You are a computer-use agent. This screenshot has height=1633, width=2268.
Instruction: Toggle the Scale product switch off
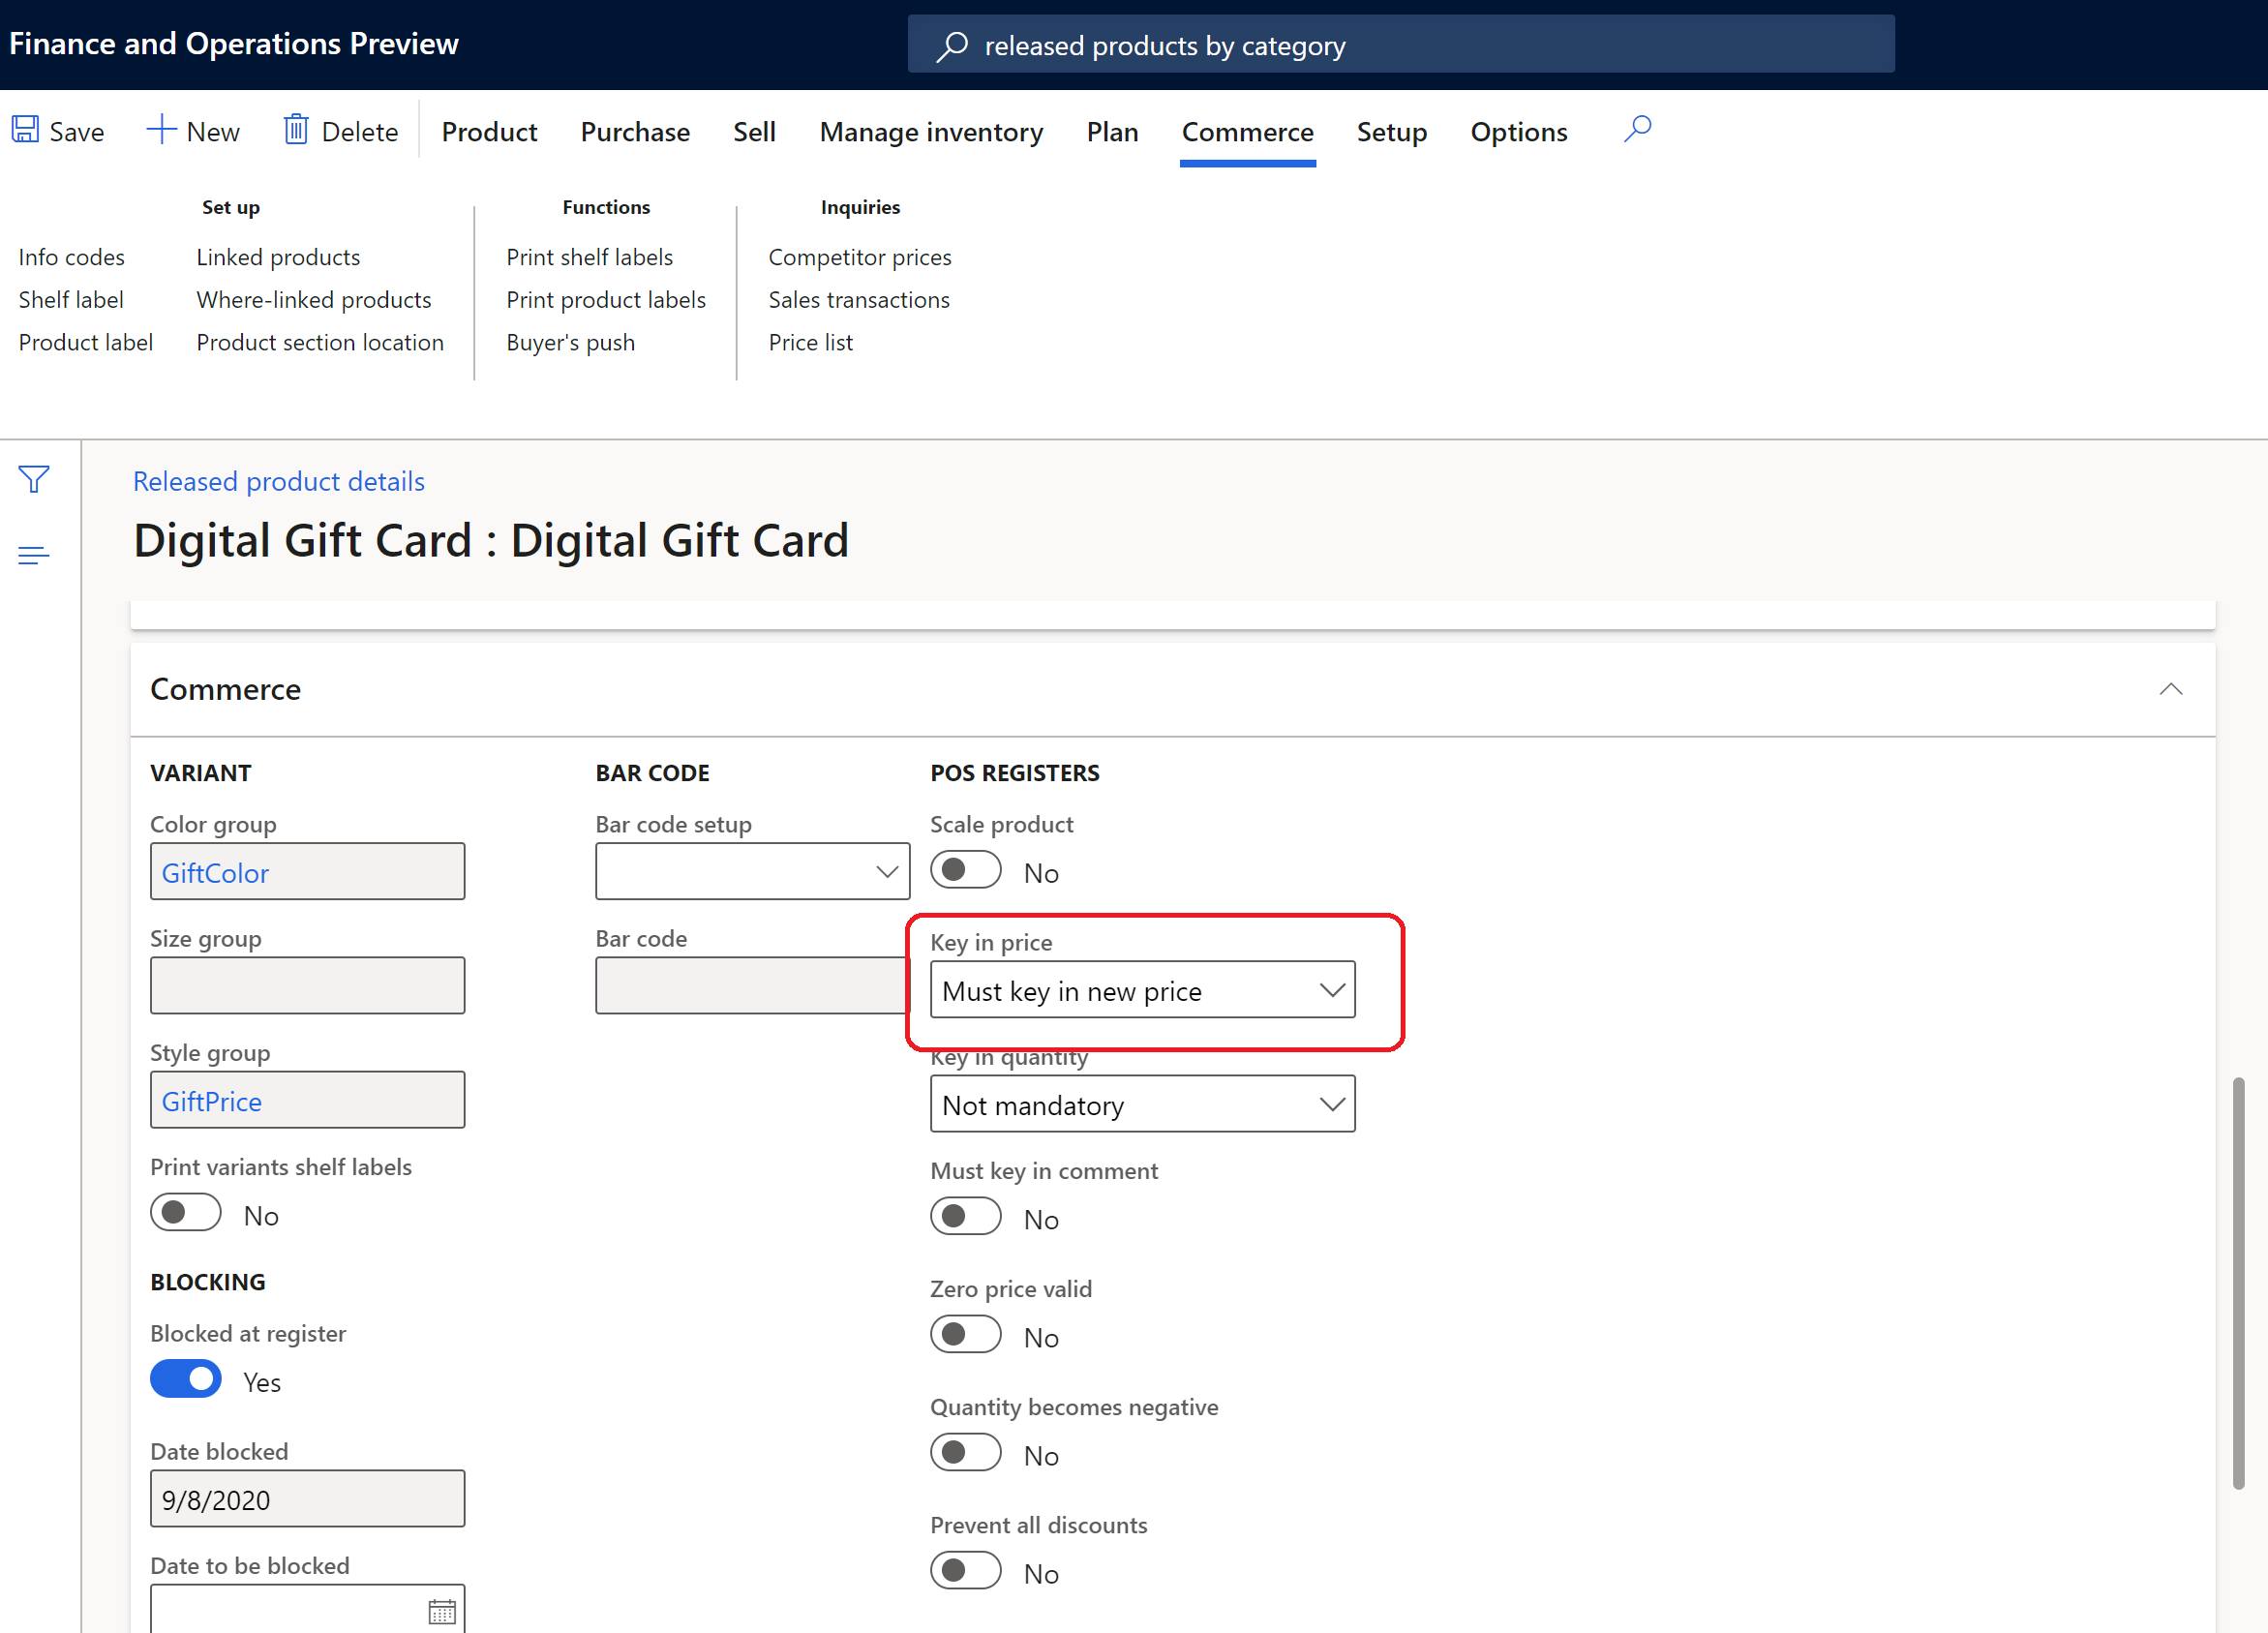(x=965, y=870)
